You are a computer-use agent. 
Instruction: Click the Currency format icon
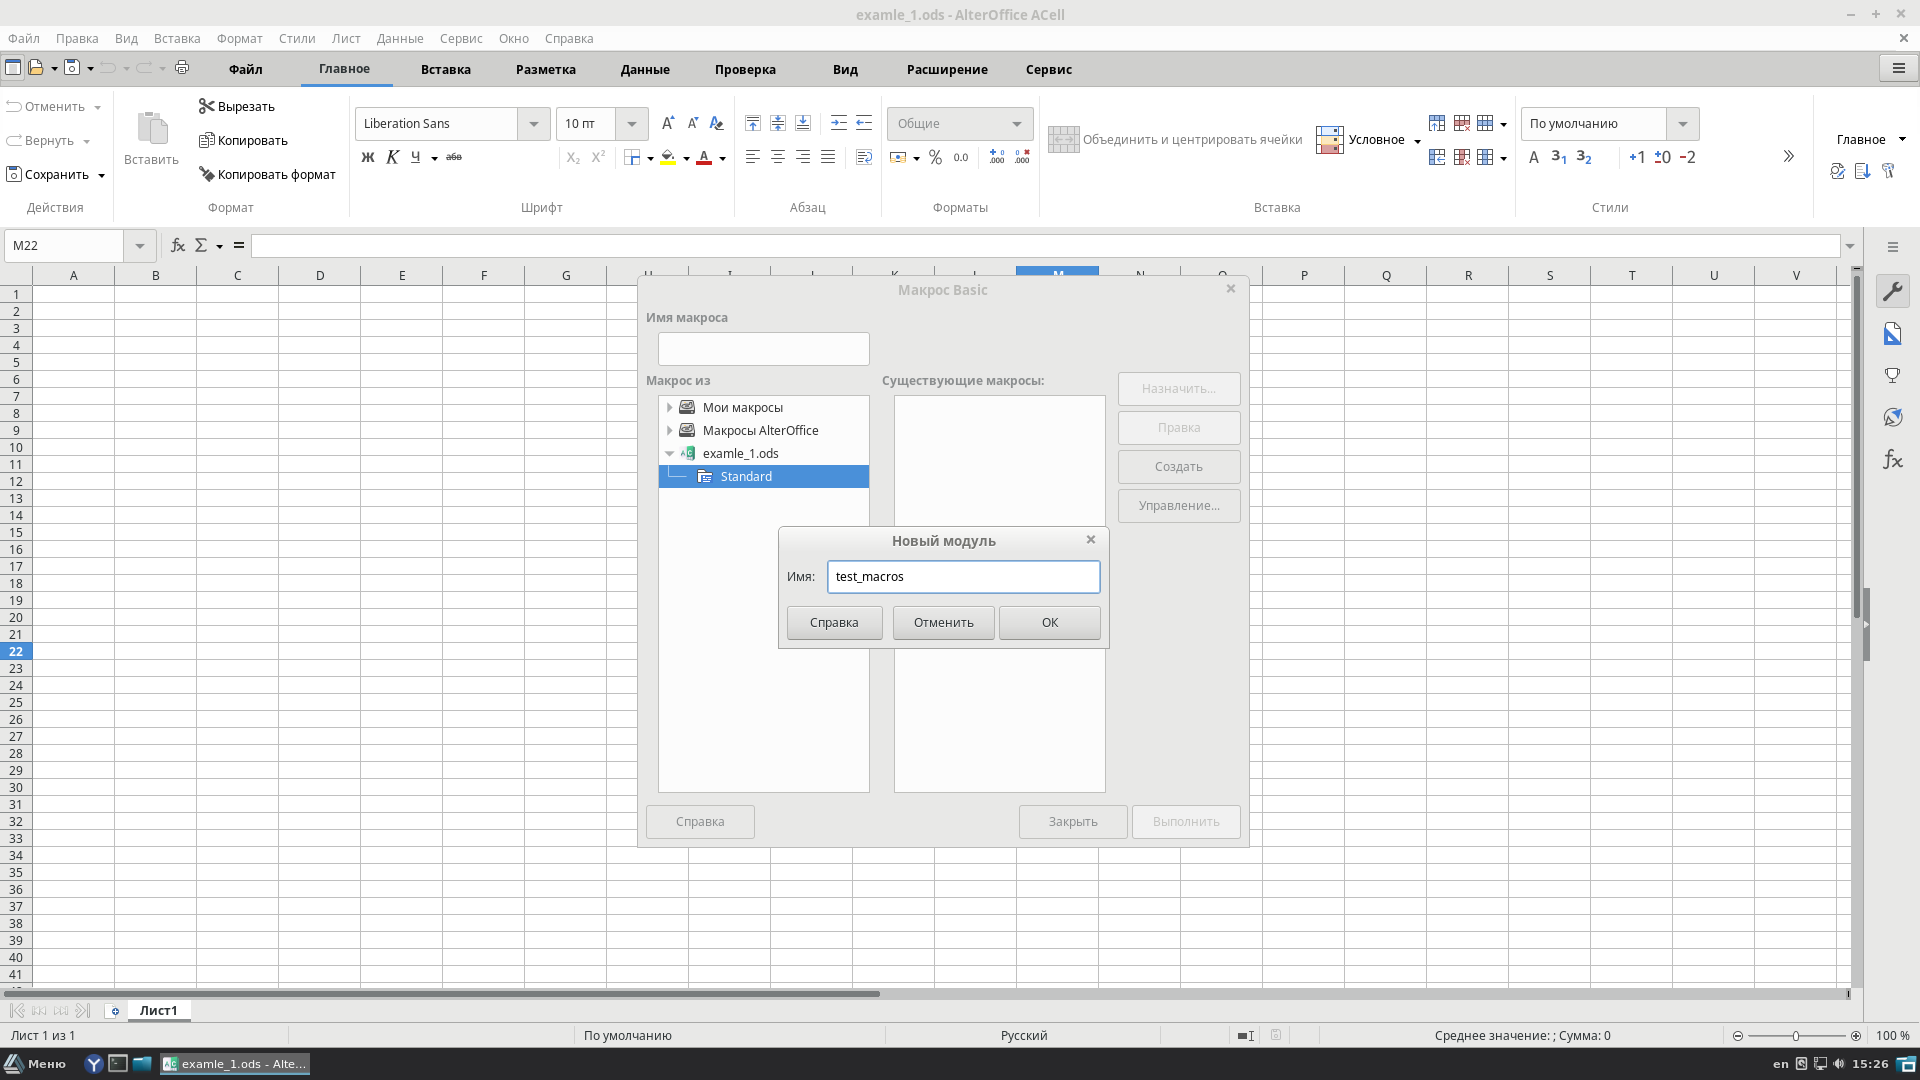[895, 157]
